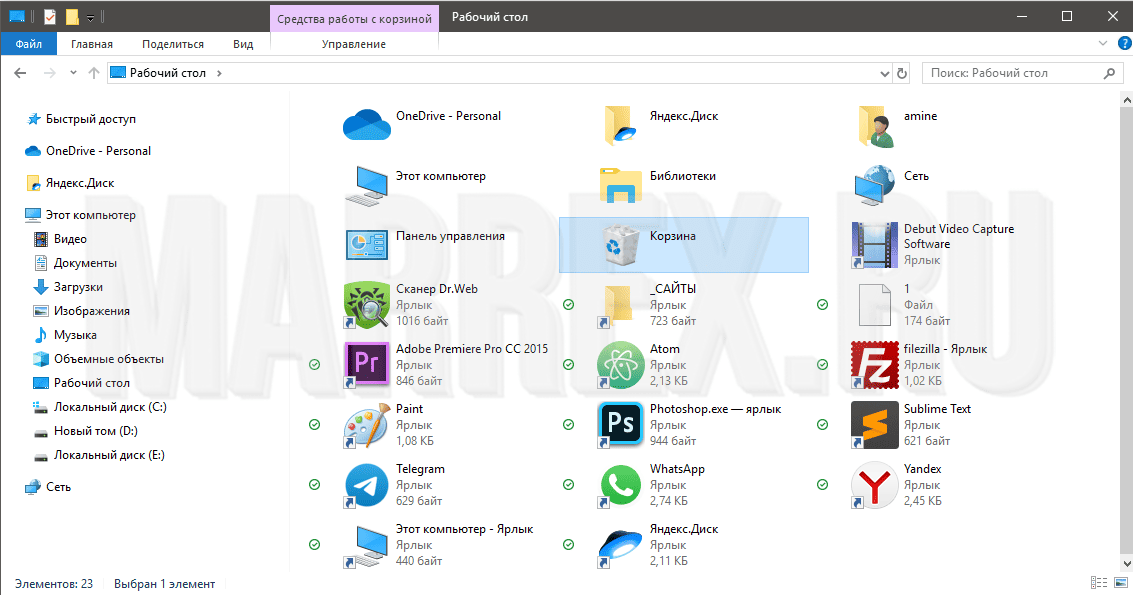Click the chevron after Рабочий стол in address bar
The height and width of the screenshot is (595, 1133).
[x=219, y=73]
